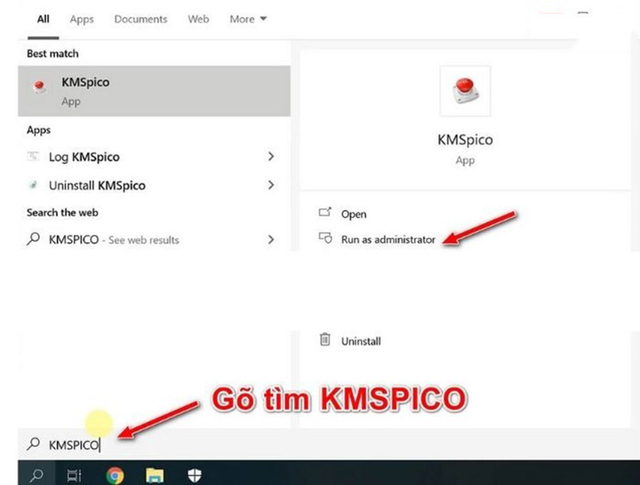640x485 pixels.
Task: Click the KMSpico title in preview pane
Action: (465, 140)
